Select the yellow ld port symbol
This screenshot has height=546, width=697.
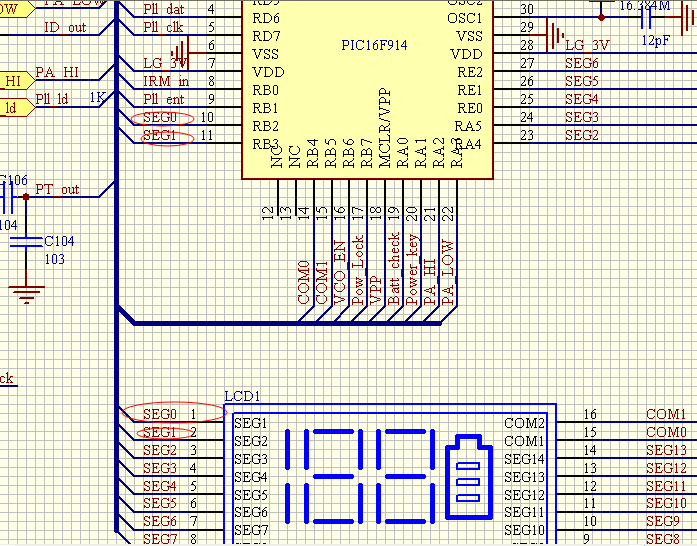point(17,108)
